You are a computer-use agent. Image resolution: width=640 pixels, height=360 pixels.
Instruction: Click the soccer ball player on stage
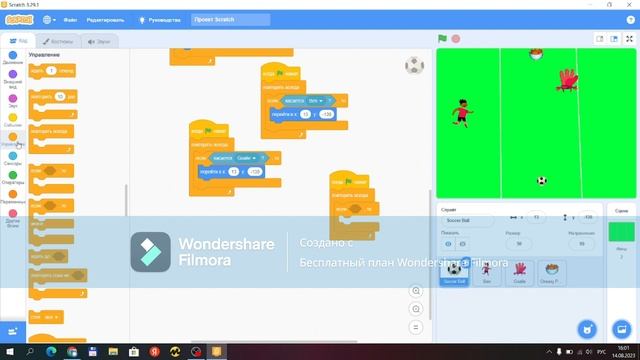tap(542, 180)
